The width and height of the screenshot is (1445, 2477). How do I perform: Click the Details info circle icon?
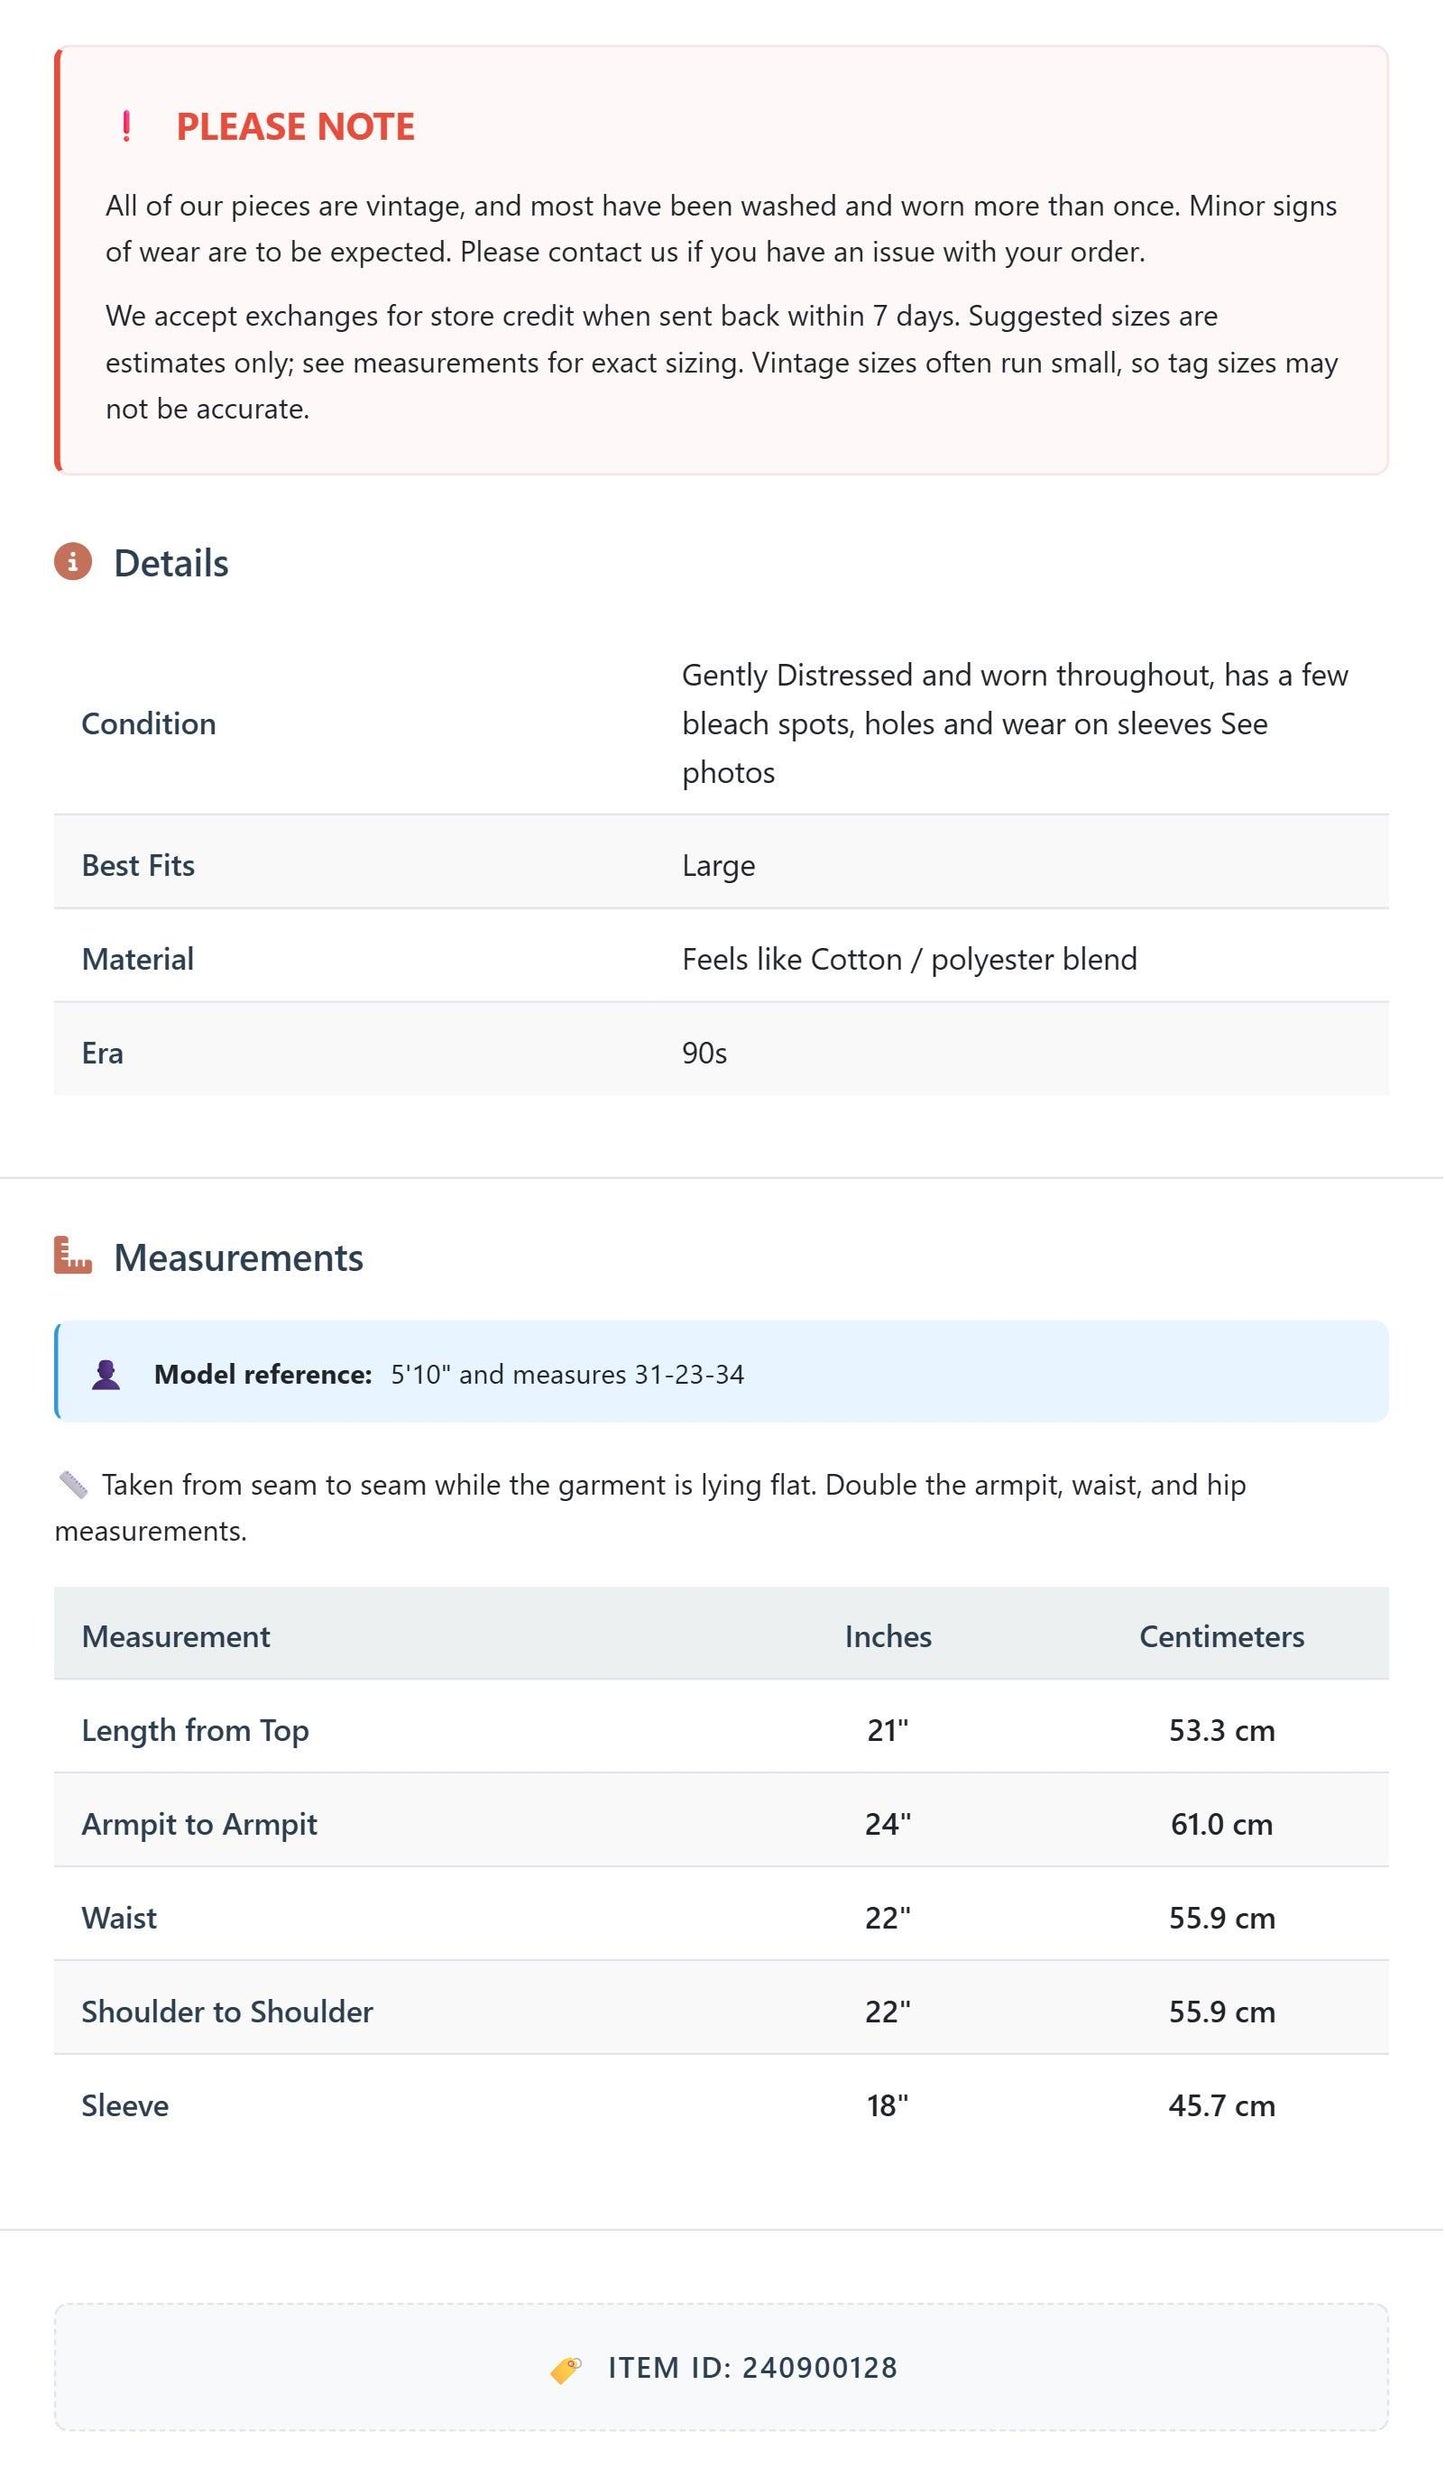[73, 562]
